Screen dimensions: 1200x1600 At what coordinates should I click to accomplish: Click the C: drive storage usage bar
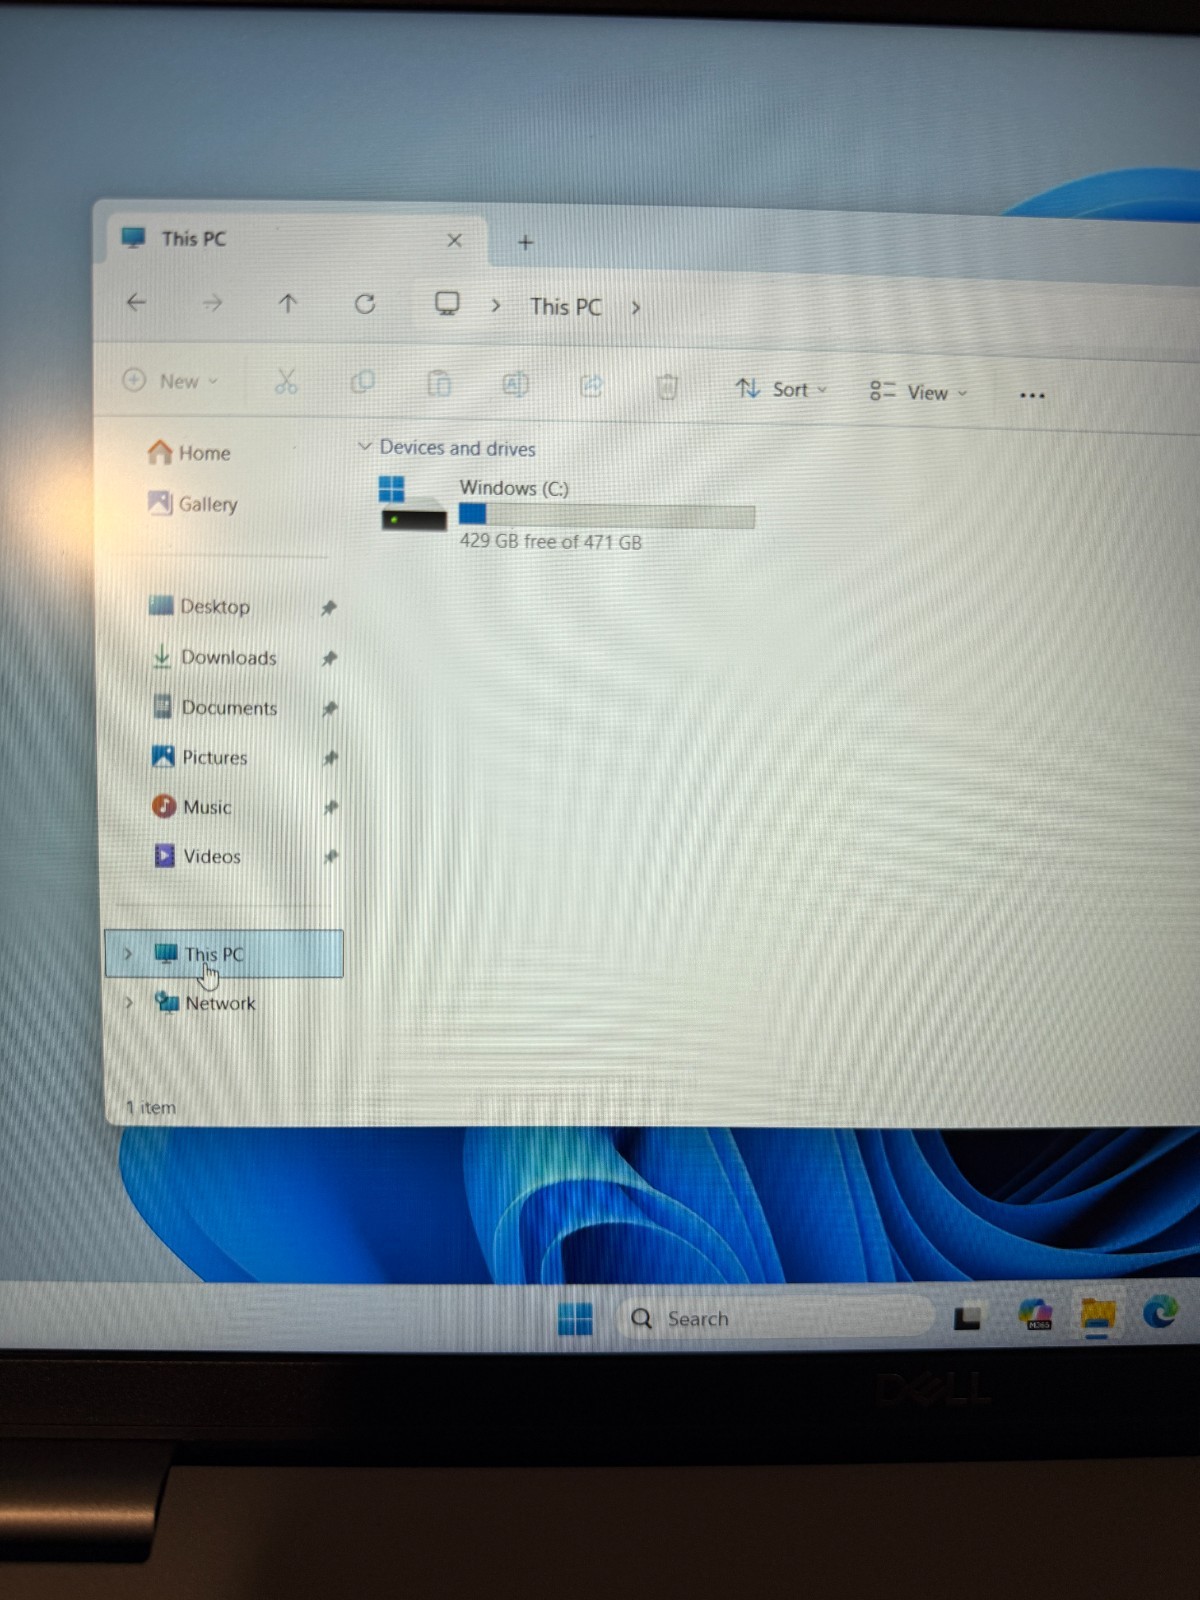tap(606, 516)
